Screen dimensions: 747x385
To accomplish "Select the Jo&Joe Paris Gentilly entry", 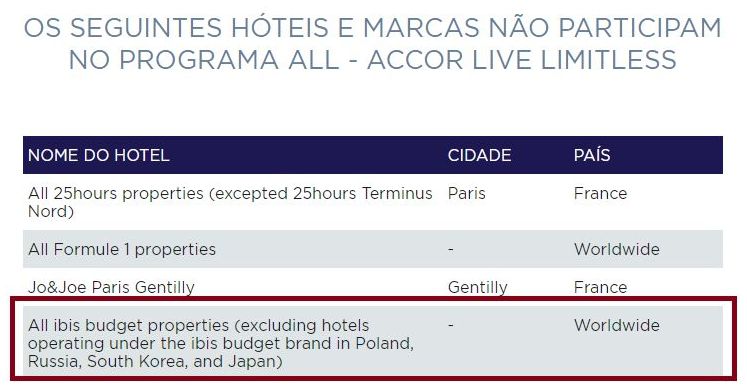I will 111,287.
